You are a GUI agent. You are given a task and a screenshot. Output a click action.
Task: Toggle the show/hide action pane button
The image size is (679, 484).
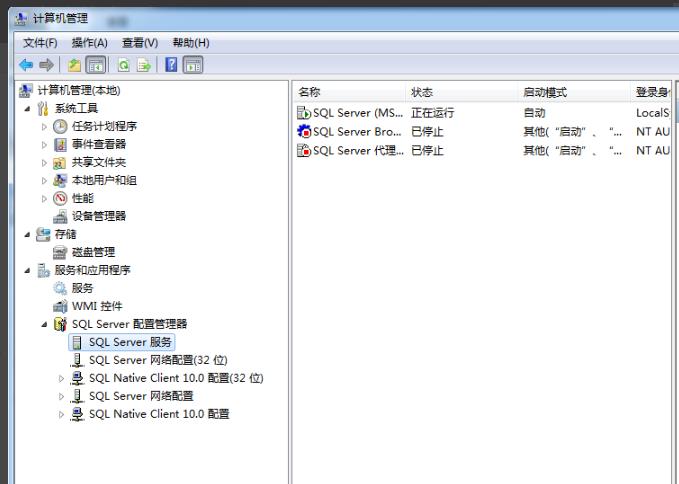click(193, 65)
